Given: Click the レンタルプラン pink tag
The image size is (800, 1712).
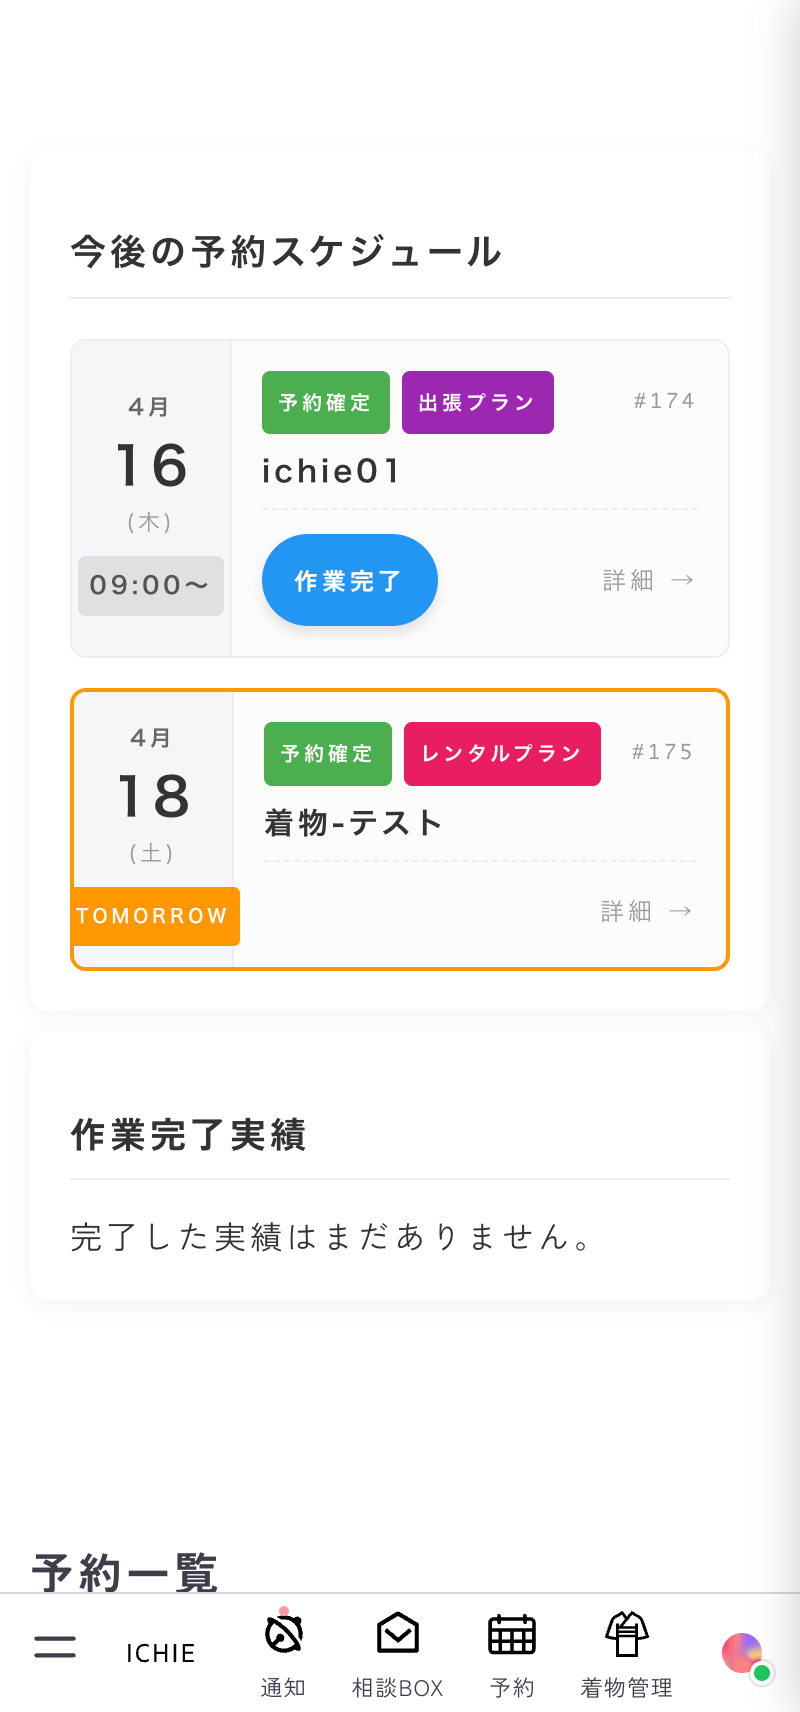Looking at the screenshot, I should coord(502,754).
